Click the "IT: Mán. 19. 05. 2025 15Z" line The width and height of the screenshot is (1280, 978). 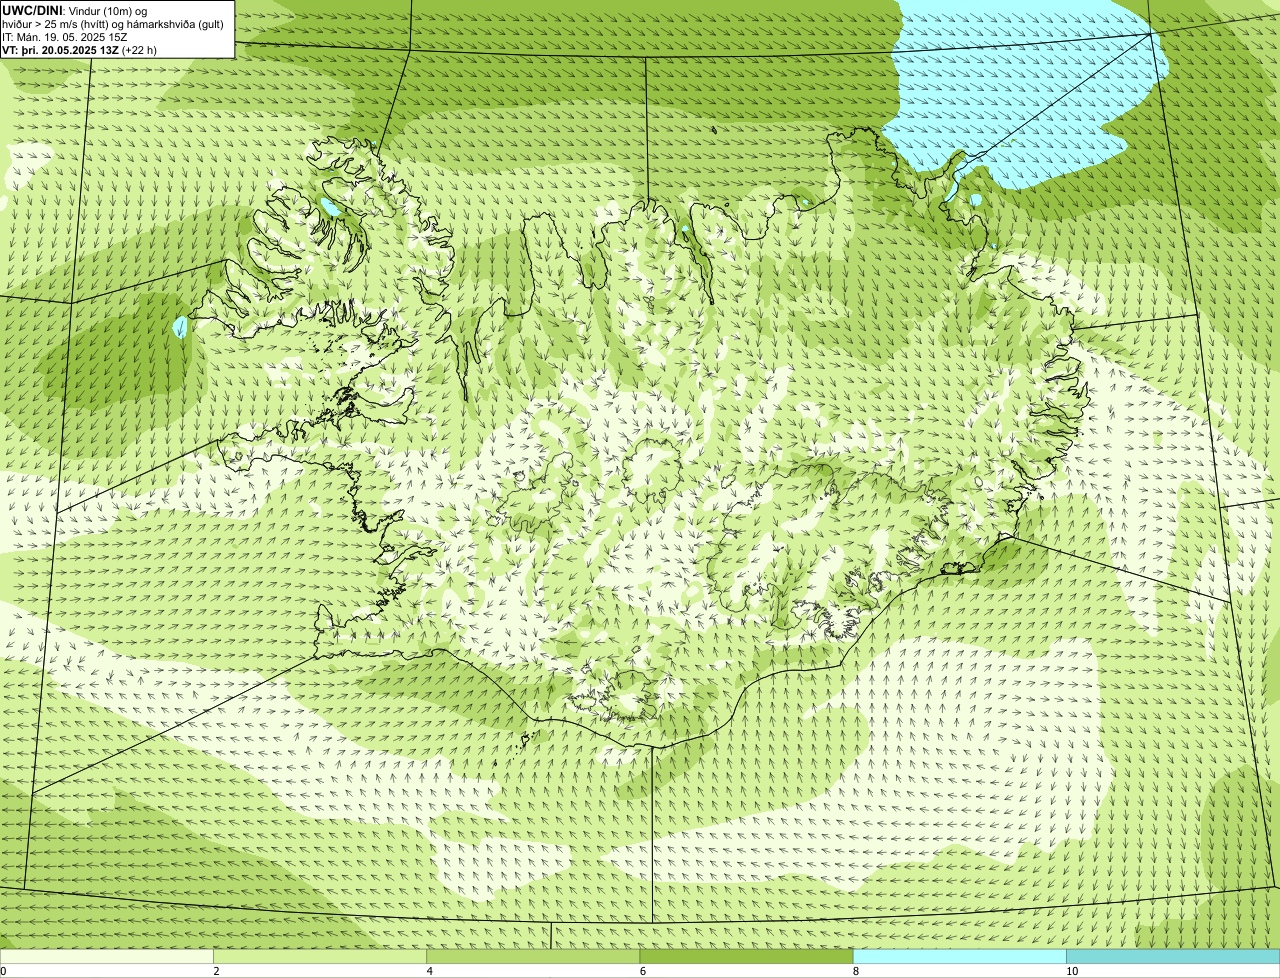[x=65, y=37]
